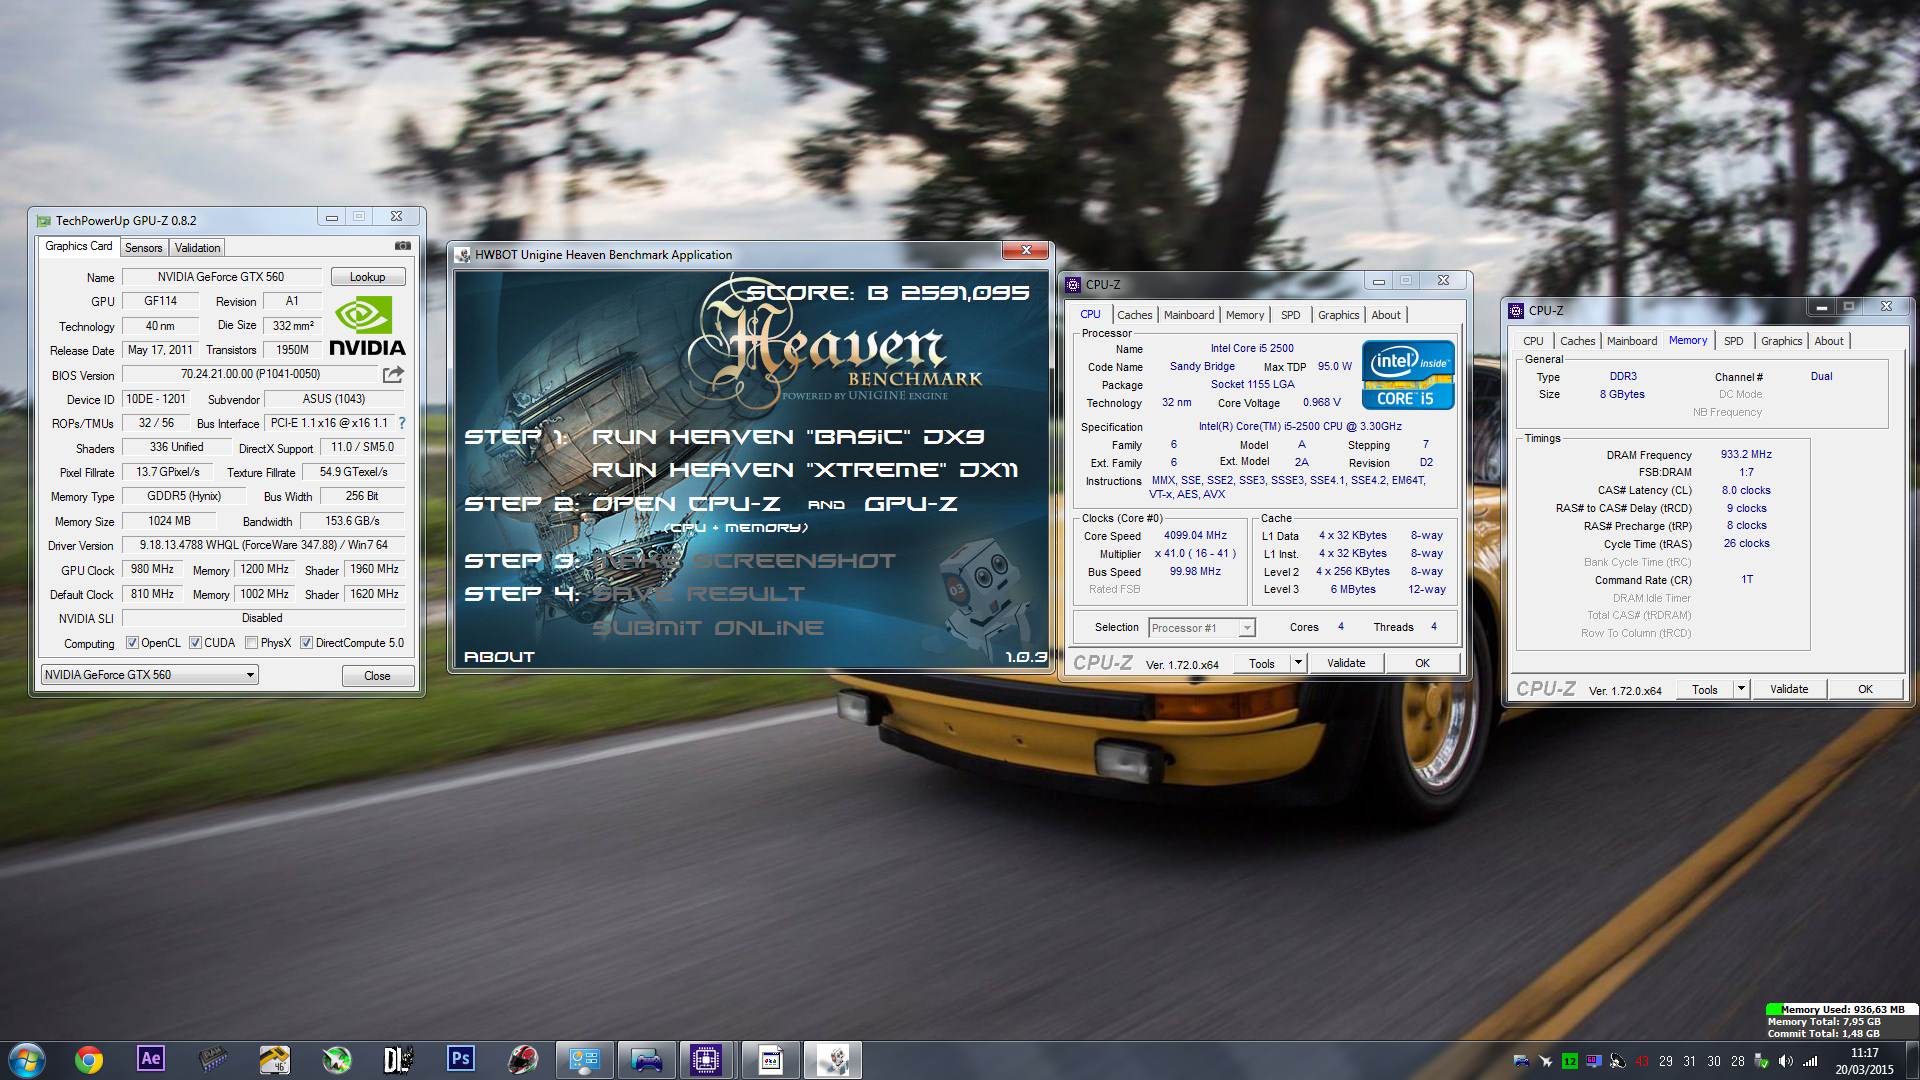Switch to the Validation tab in GPU-Z
Viewport: 1920px width, 1080px height.
197,248
